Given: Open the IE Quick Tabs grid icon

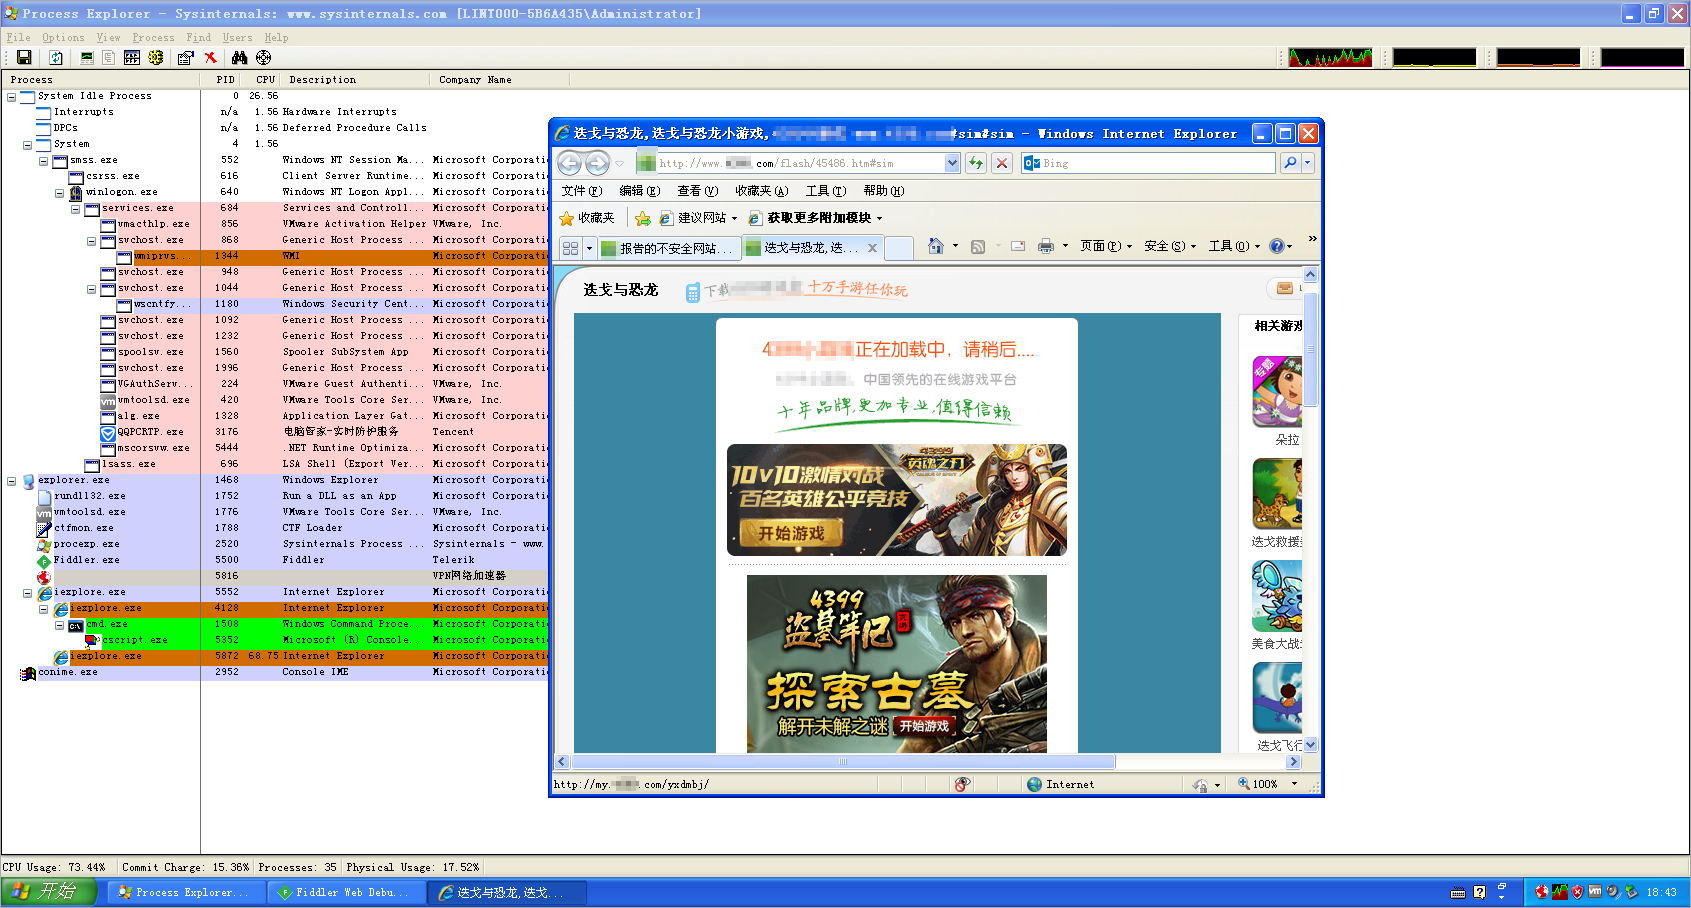Looking at the screenshot, I should tap(570, 248).
